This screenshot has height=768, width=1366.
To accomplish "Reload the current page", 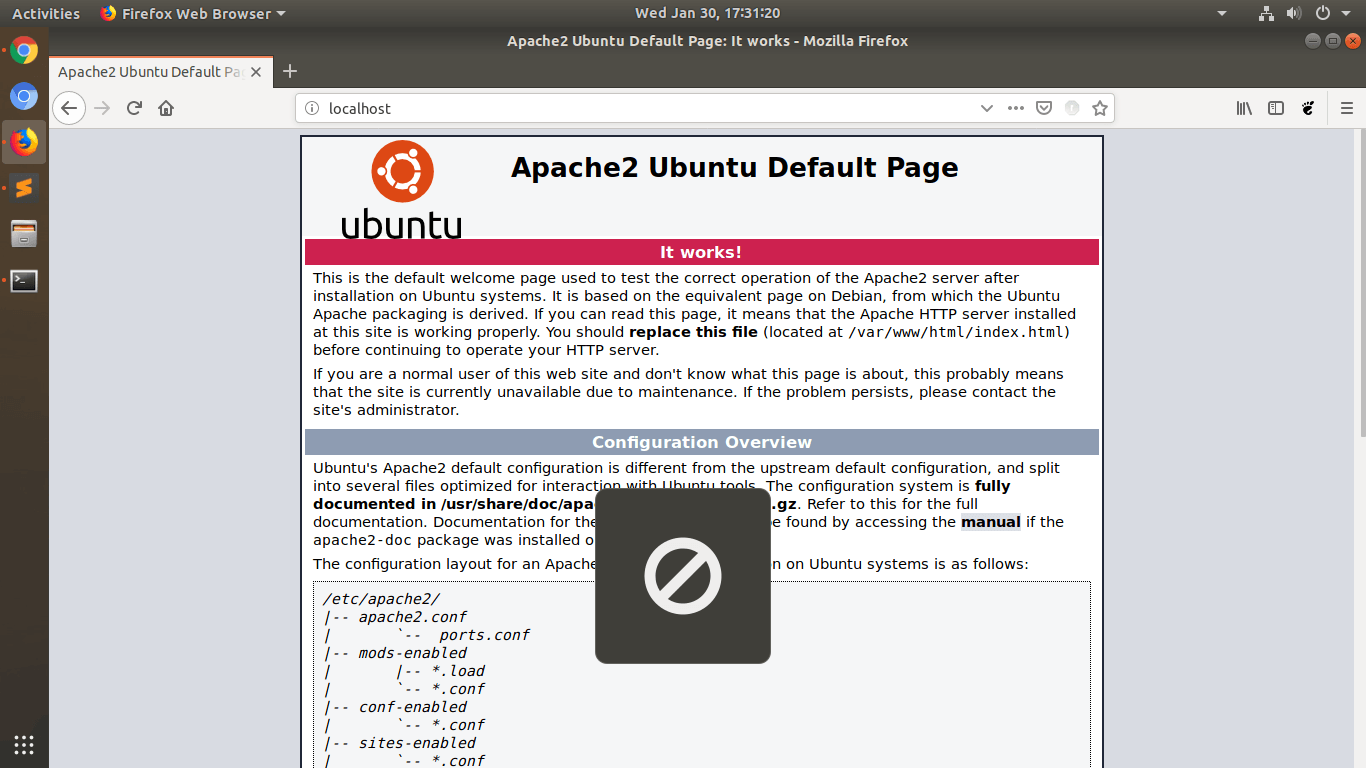I will tap(134, 108).
